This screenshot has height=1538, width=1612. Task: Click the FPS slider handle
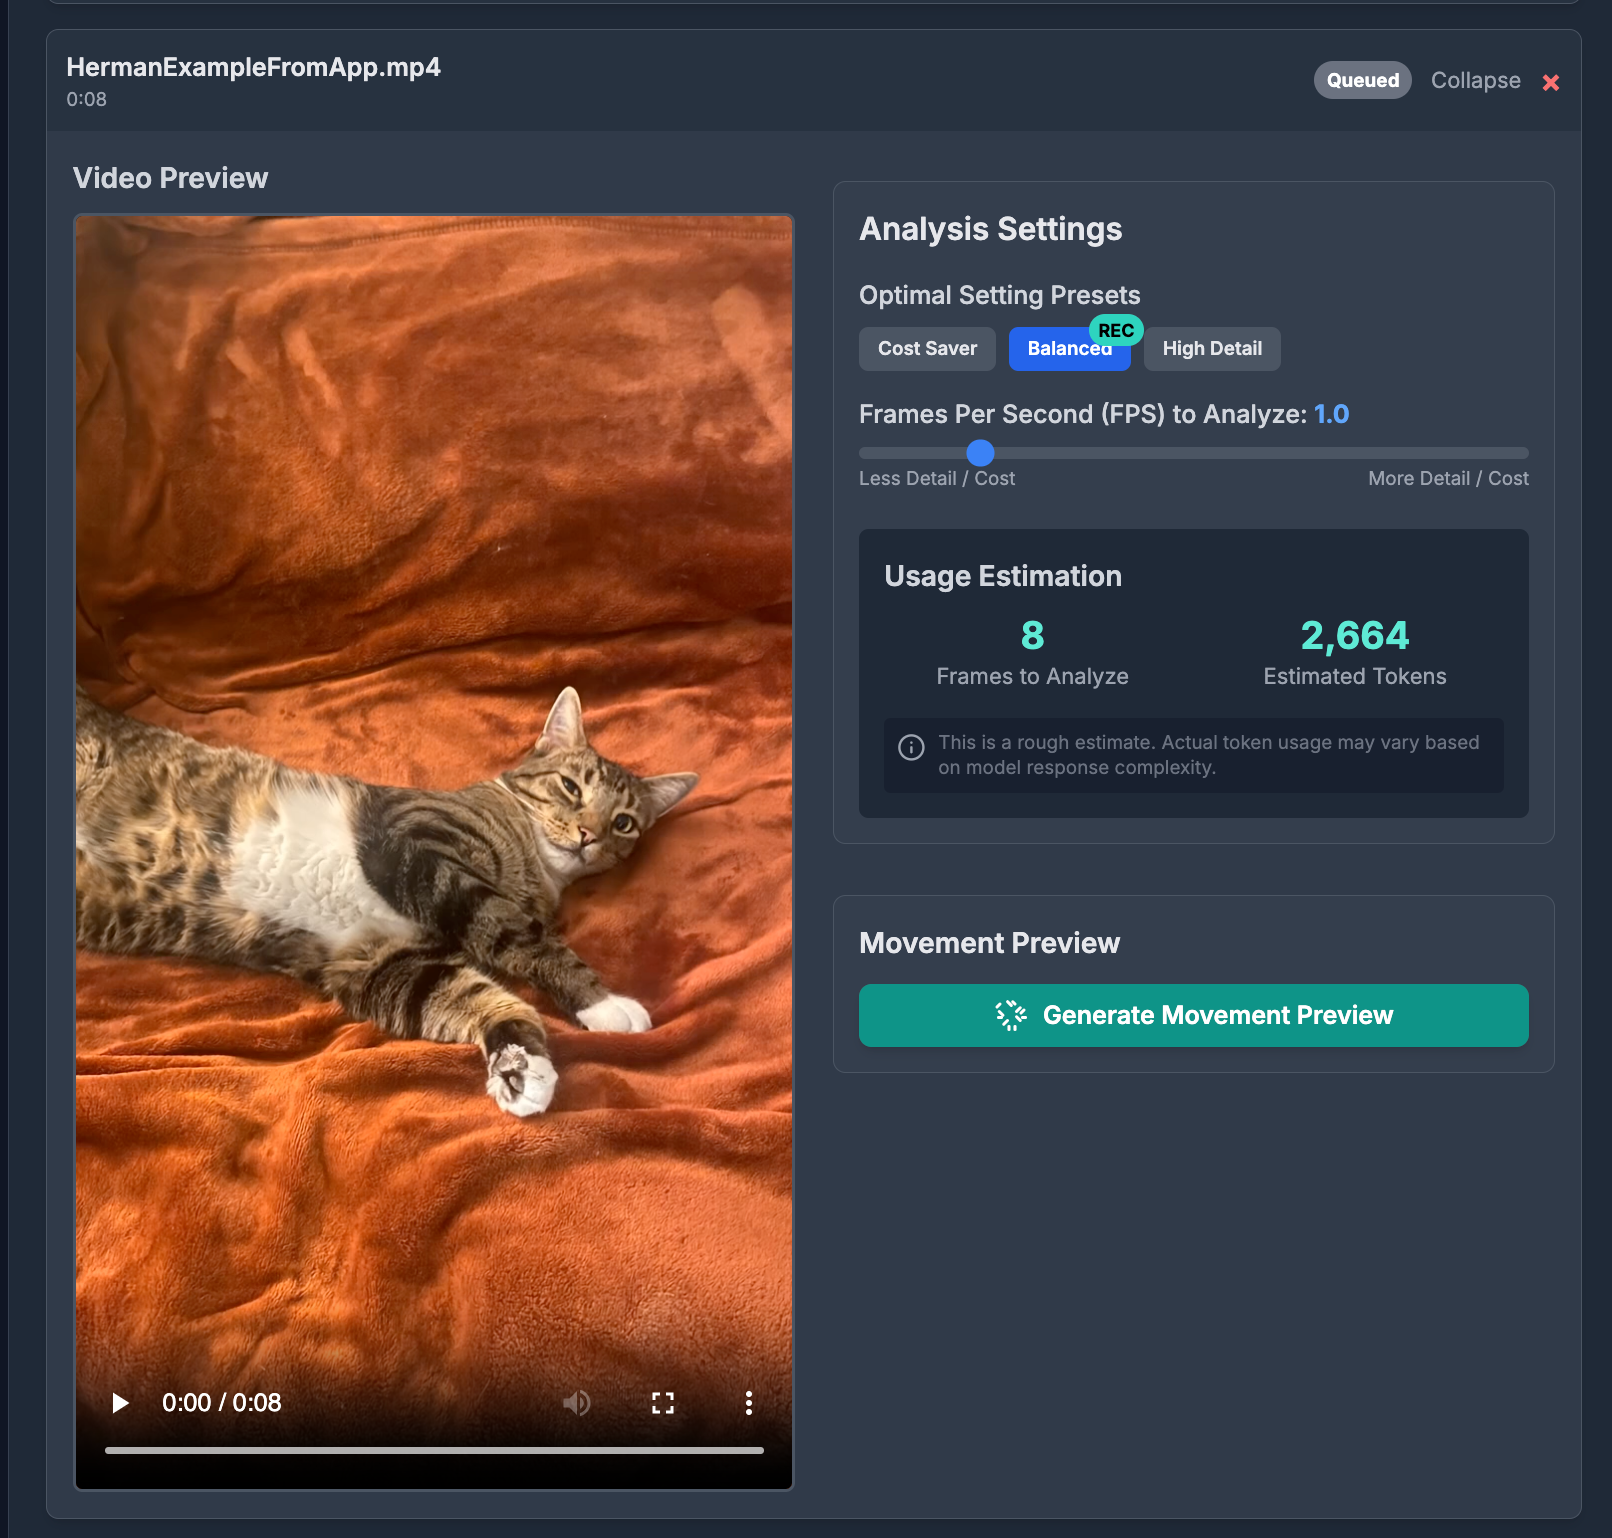pyautogui.click(x=980, y=453)
